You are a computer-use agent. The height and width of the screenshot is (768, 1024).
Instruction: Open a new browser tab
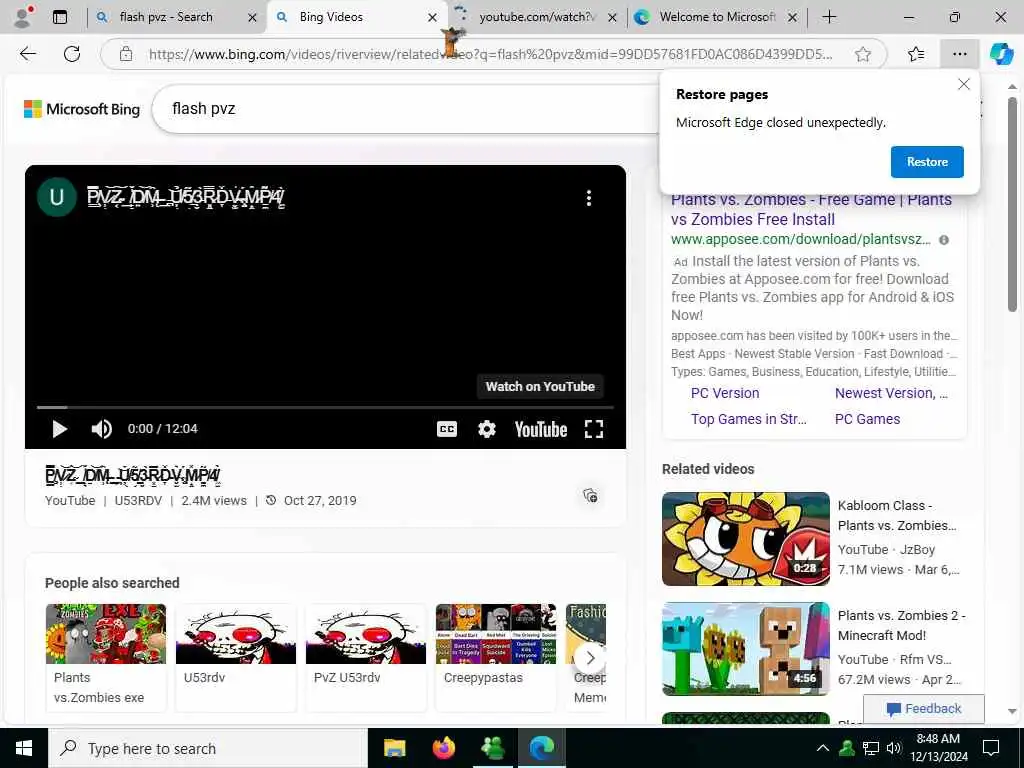point(829,17)
